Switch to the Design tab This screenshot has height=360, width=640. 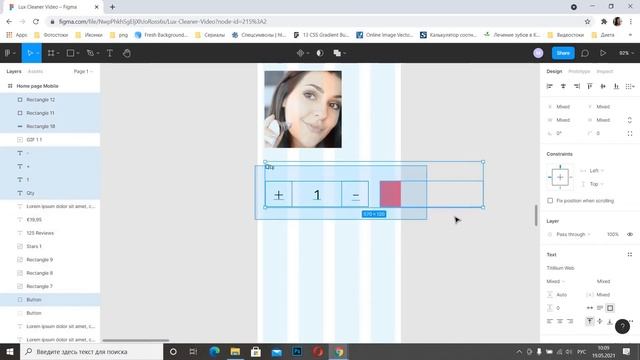tap(554, 71)
